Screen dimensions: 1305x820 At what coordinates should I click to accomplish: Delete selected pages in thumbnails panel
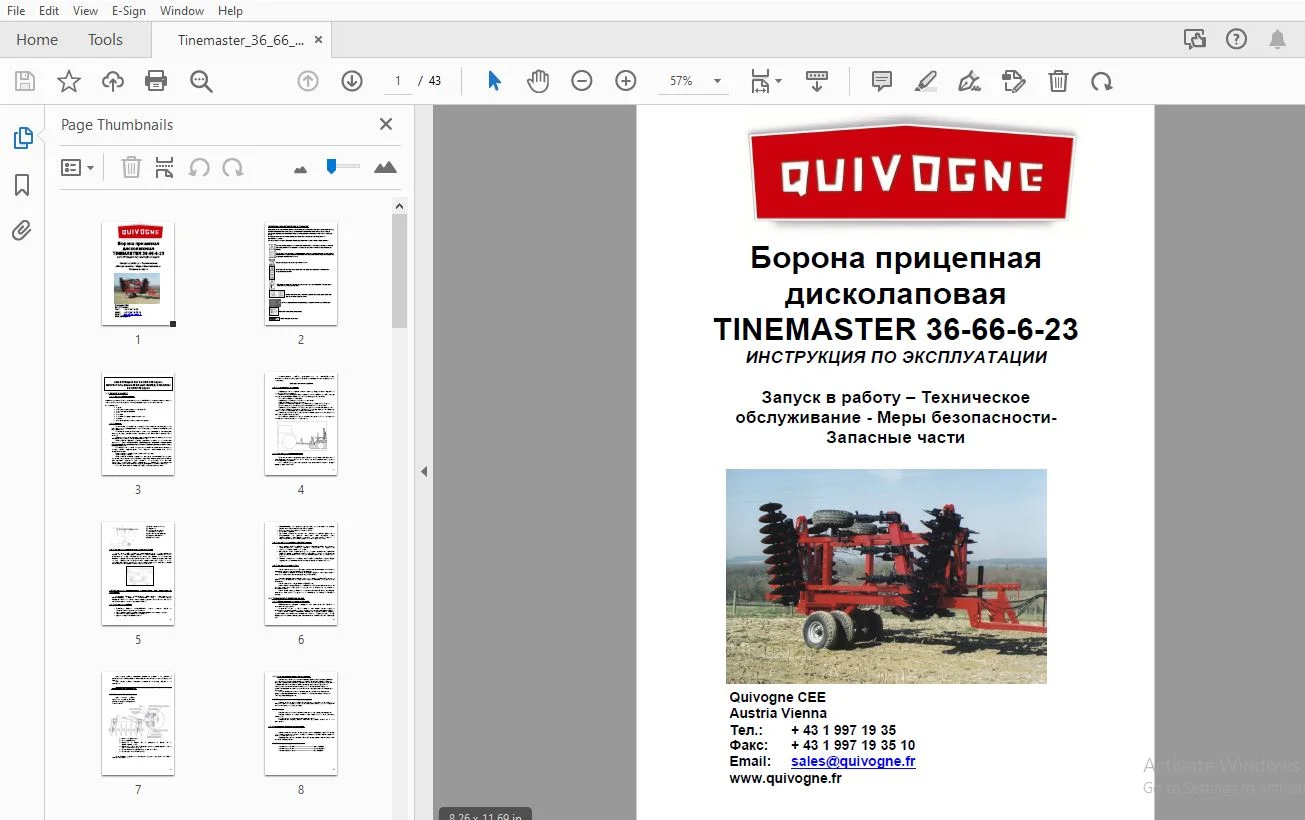(131, 168)
